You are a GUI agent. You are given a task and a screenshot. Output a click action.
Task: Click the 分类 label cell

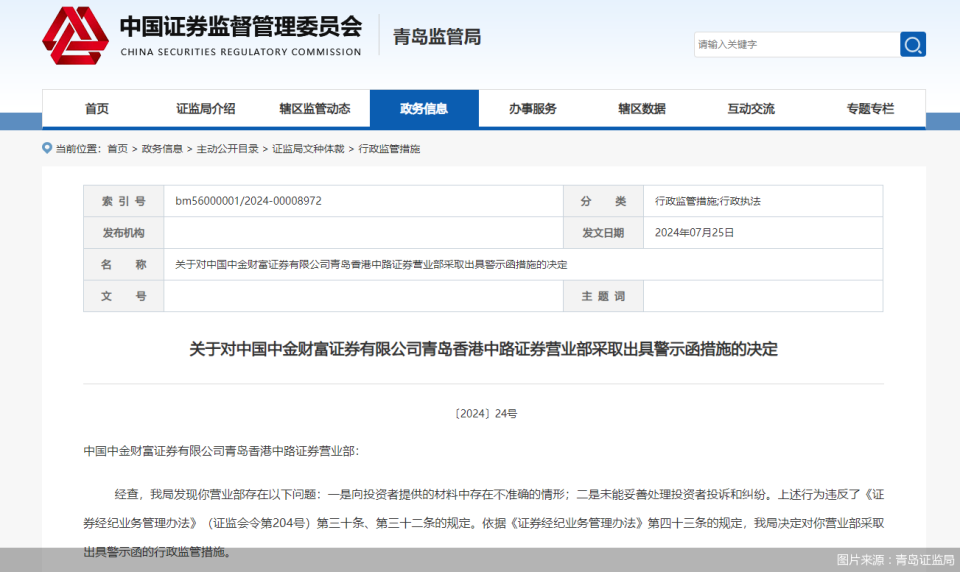(x=603, y=201)
